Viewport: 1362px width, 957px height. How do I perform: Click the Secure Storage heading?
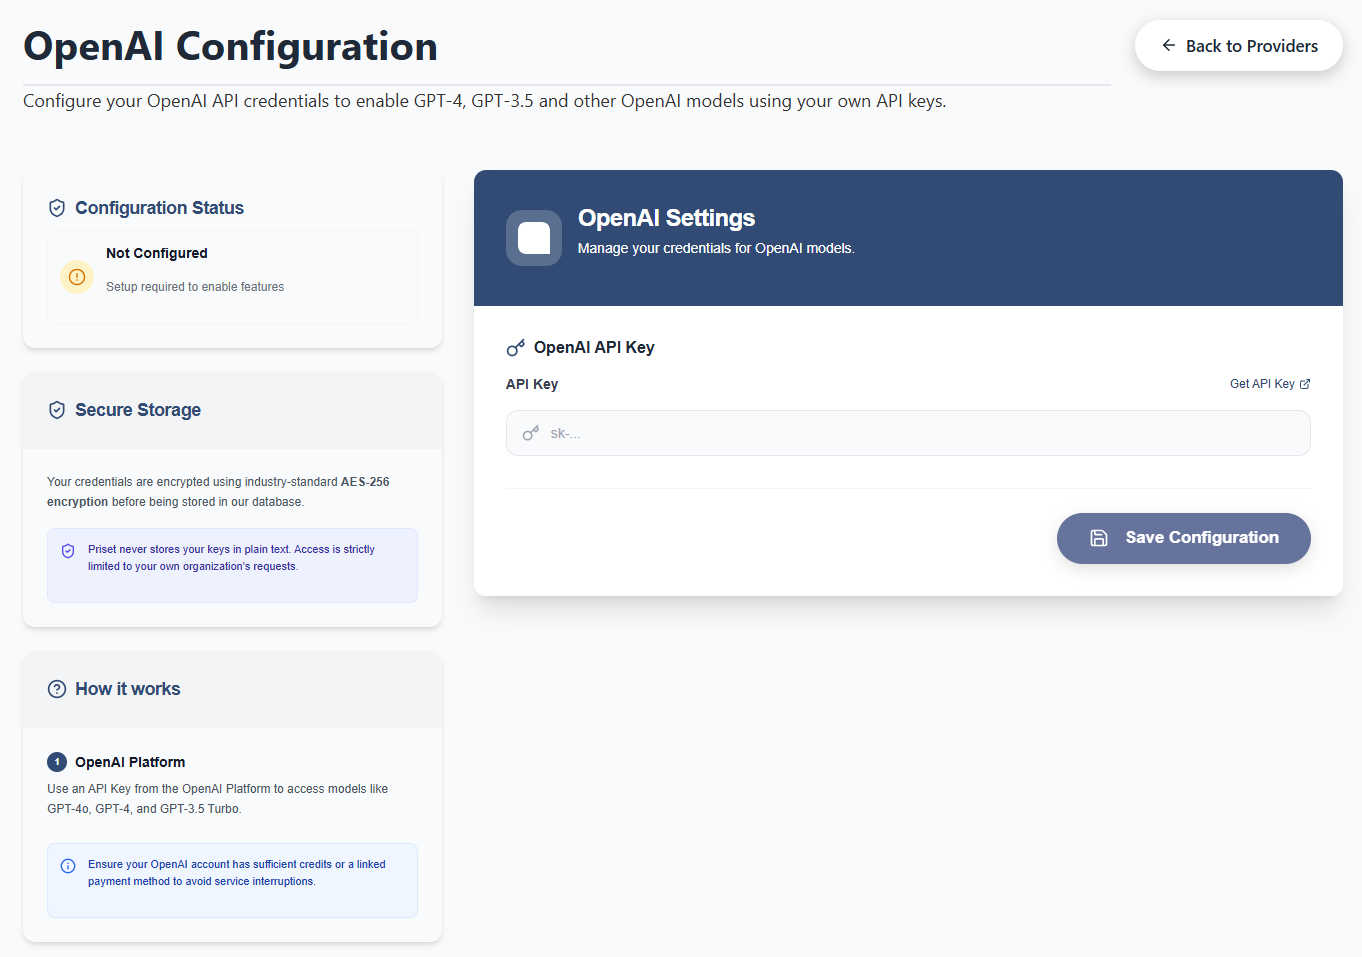(138, 410)
